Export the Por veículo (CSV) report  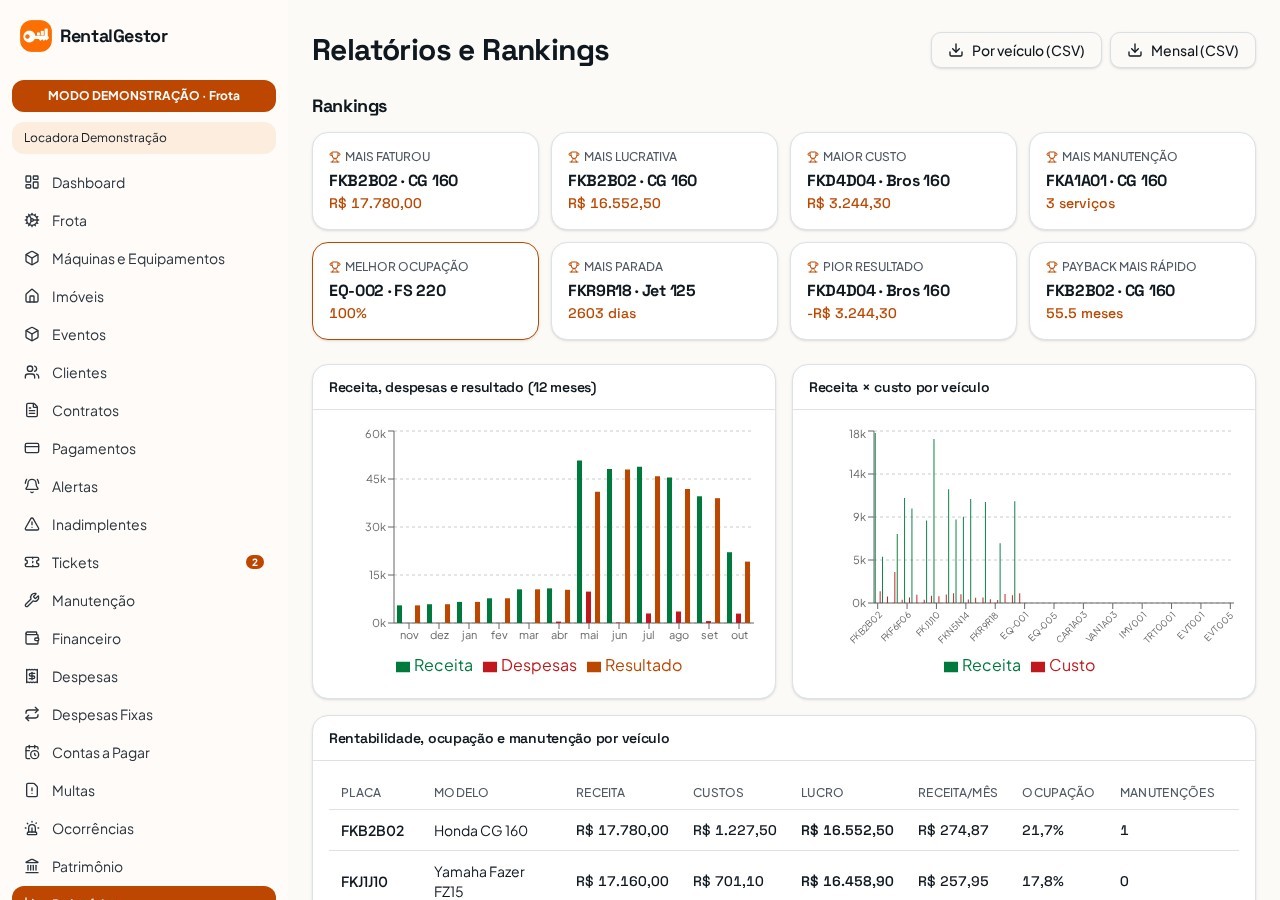coord(1016,50)
